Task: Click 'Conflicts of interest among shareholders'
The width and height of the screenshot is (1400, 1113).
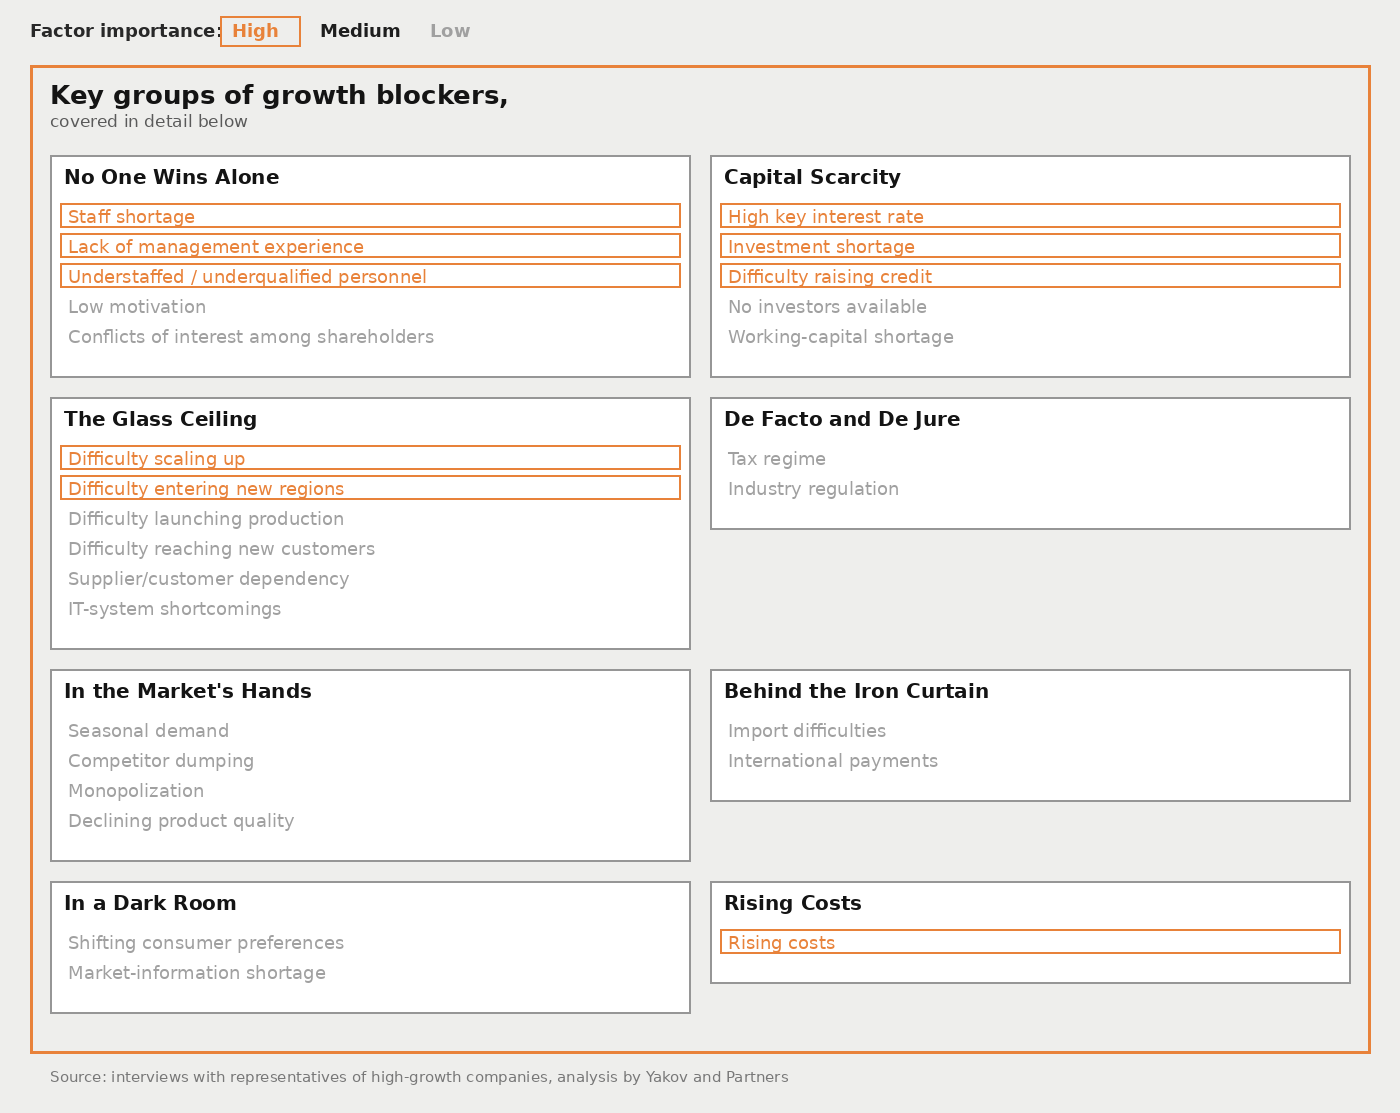Action: point(251,337)
